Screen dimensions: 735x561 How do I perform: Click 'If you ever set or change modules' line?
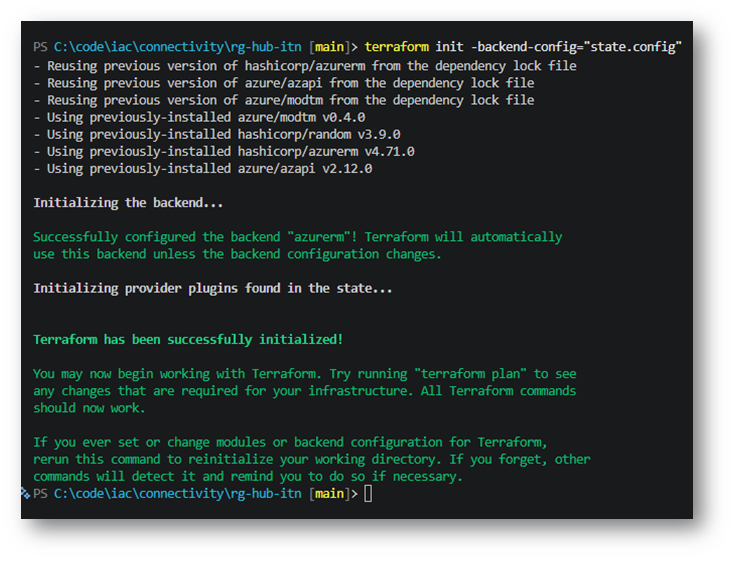[291, 442]
